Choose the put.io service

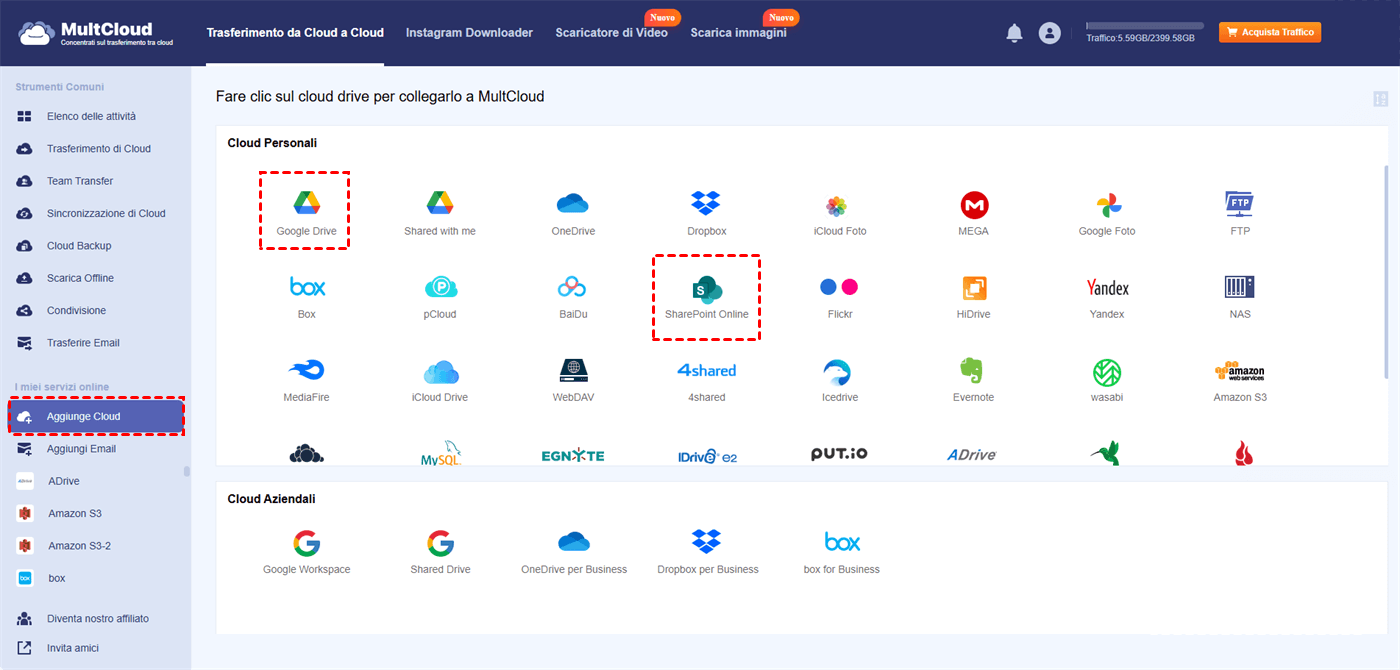click(839, 454)
